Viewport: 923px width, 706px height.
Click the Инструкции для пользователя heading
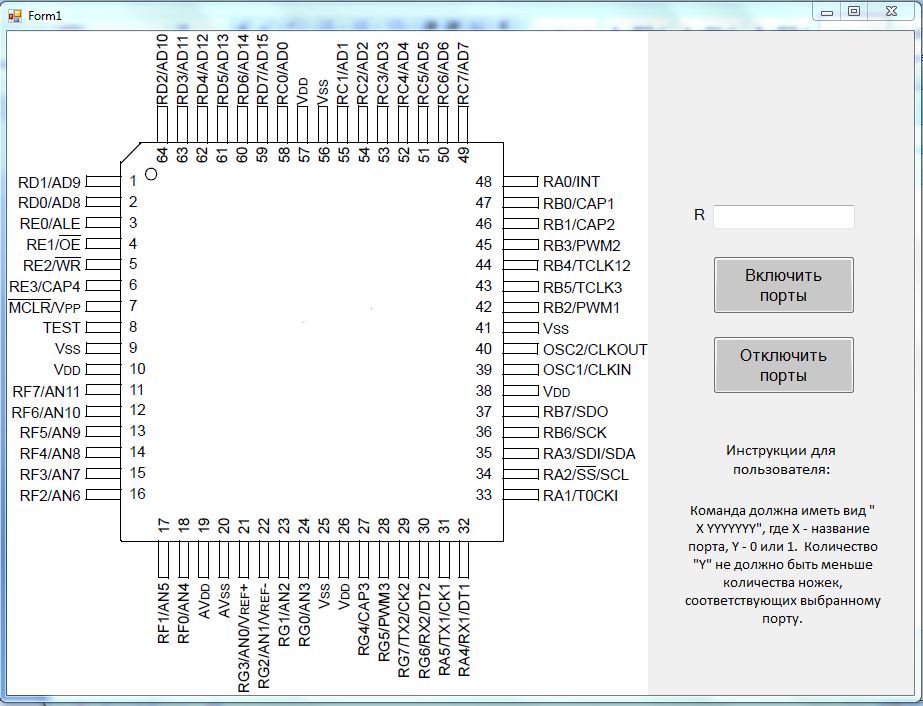(781, 460)
